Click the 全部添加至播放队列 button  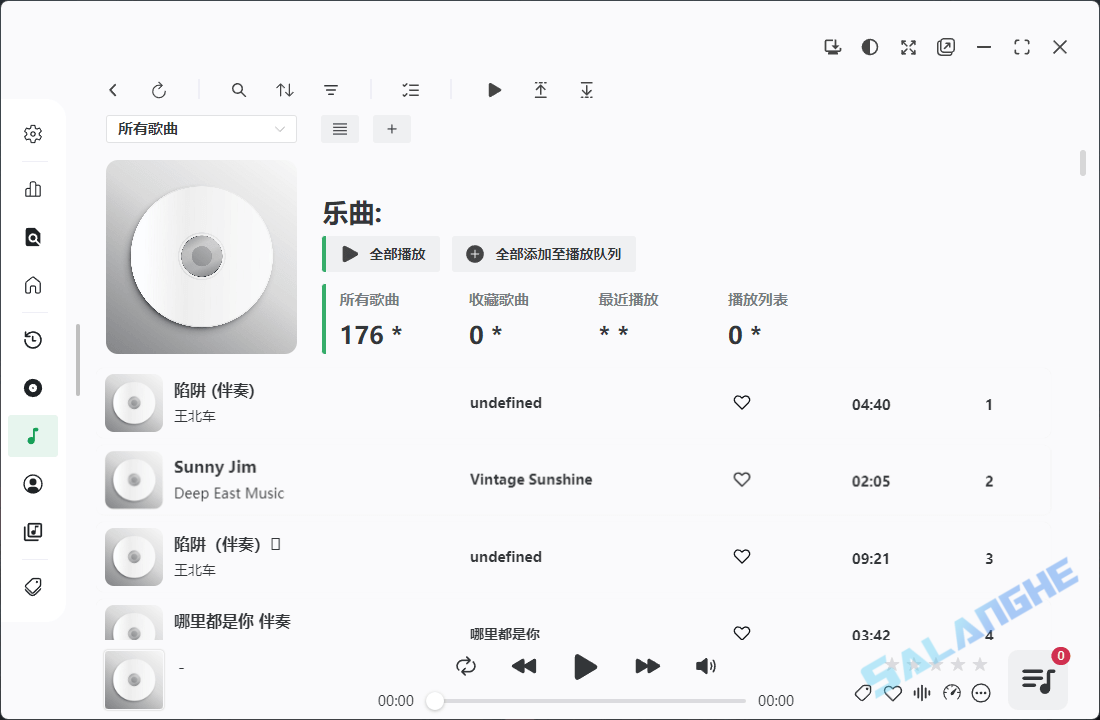click(x=544, y=254)
